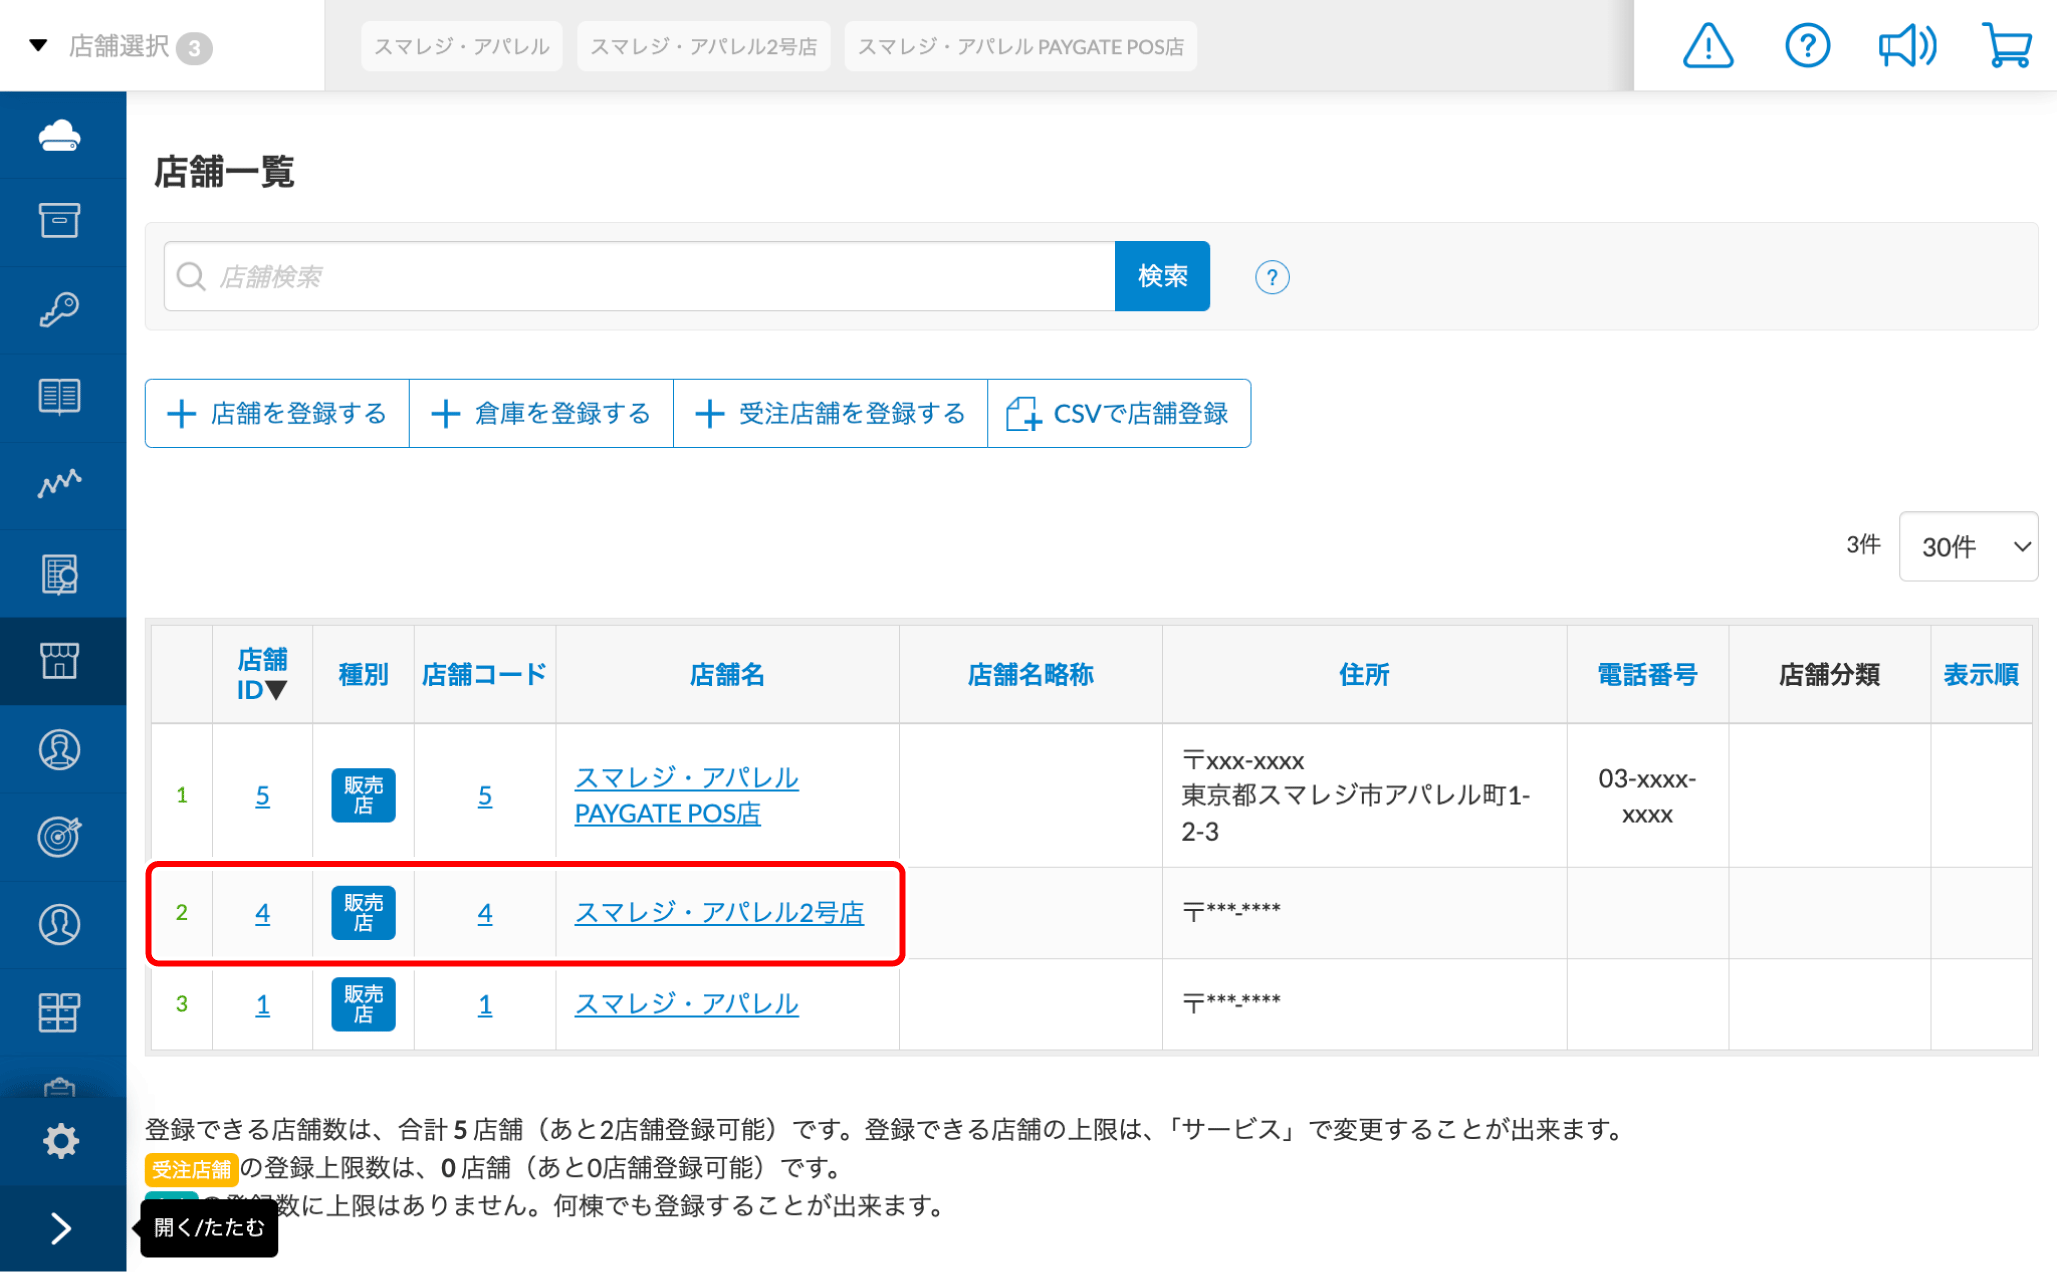The image size is (2057, 1272).
Task: Open the settings gear icon in sidebar
Action: click(x=60, y=1141)
